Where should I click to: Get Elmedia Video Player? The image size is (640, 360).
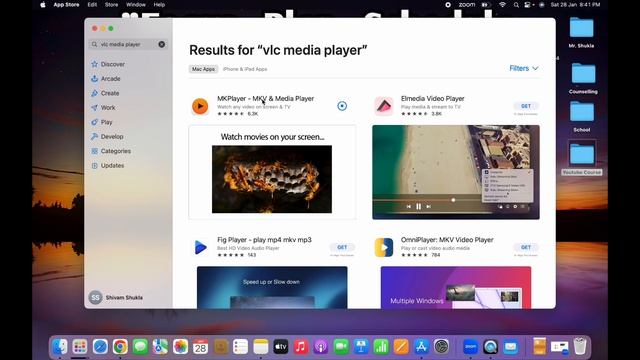pos(526,106)
